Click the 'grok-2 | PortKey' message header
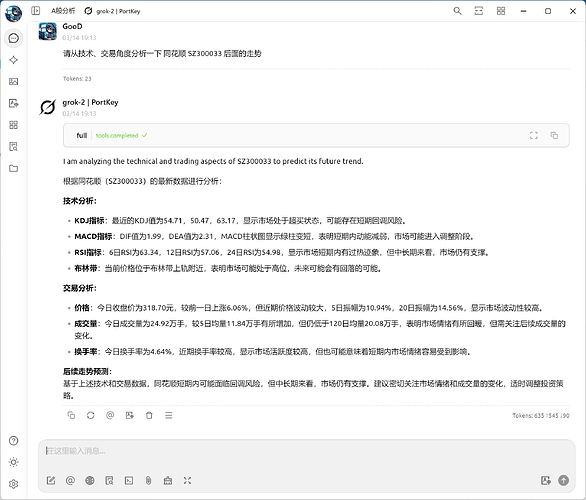The width and height of the screenshot is (586, 500). [x=90, y=102]
